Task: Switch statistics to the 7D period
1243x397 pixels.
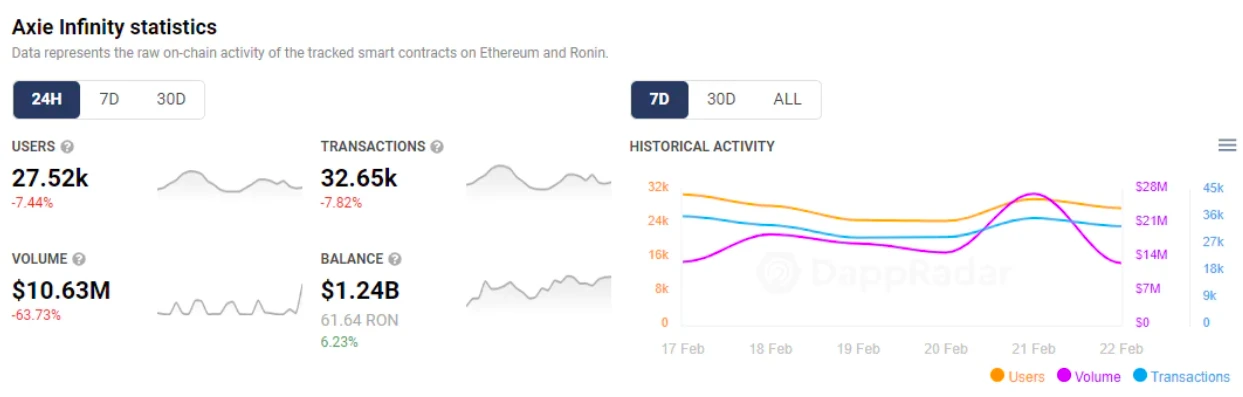Action: point(109,100)
